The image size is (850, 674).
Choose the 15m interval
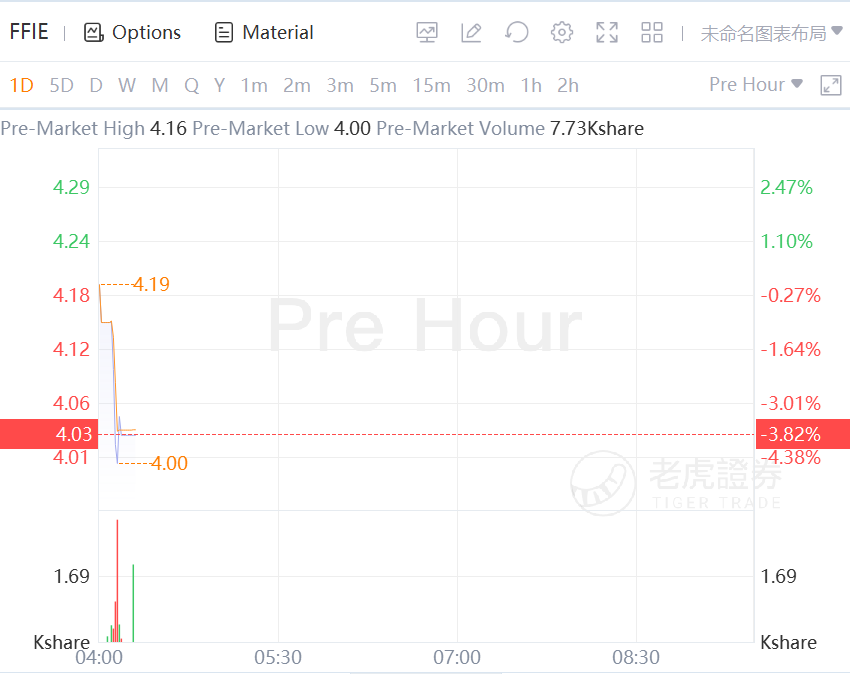click(431, 85)
